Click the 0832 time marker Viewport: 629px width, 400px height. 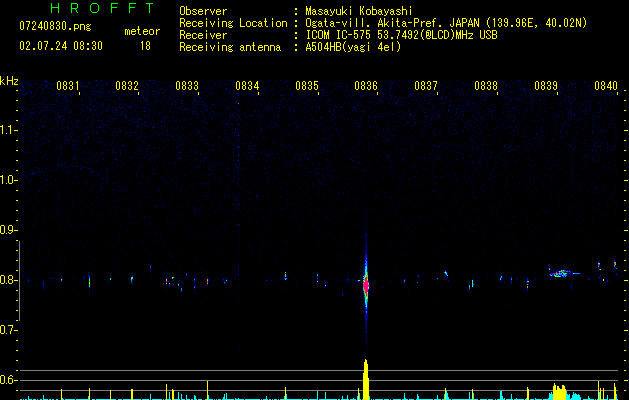[x=127, y=86]
